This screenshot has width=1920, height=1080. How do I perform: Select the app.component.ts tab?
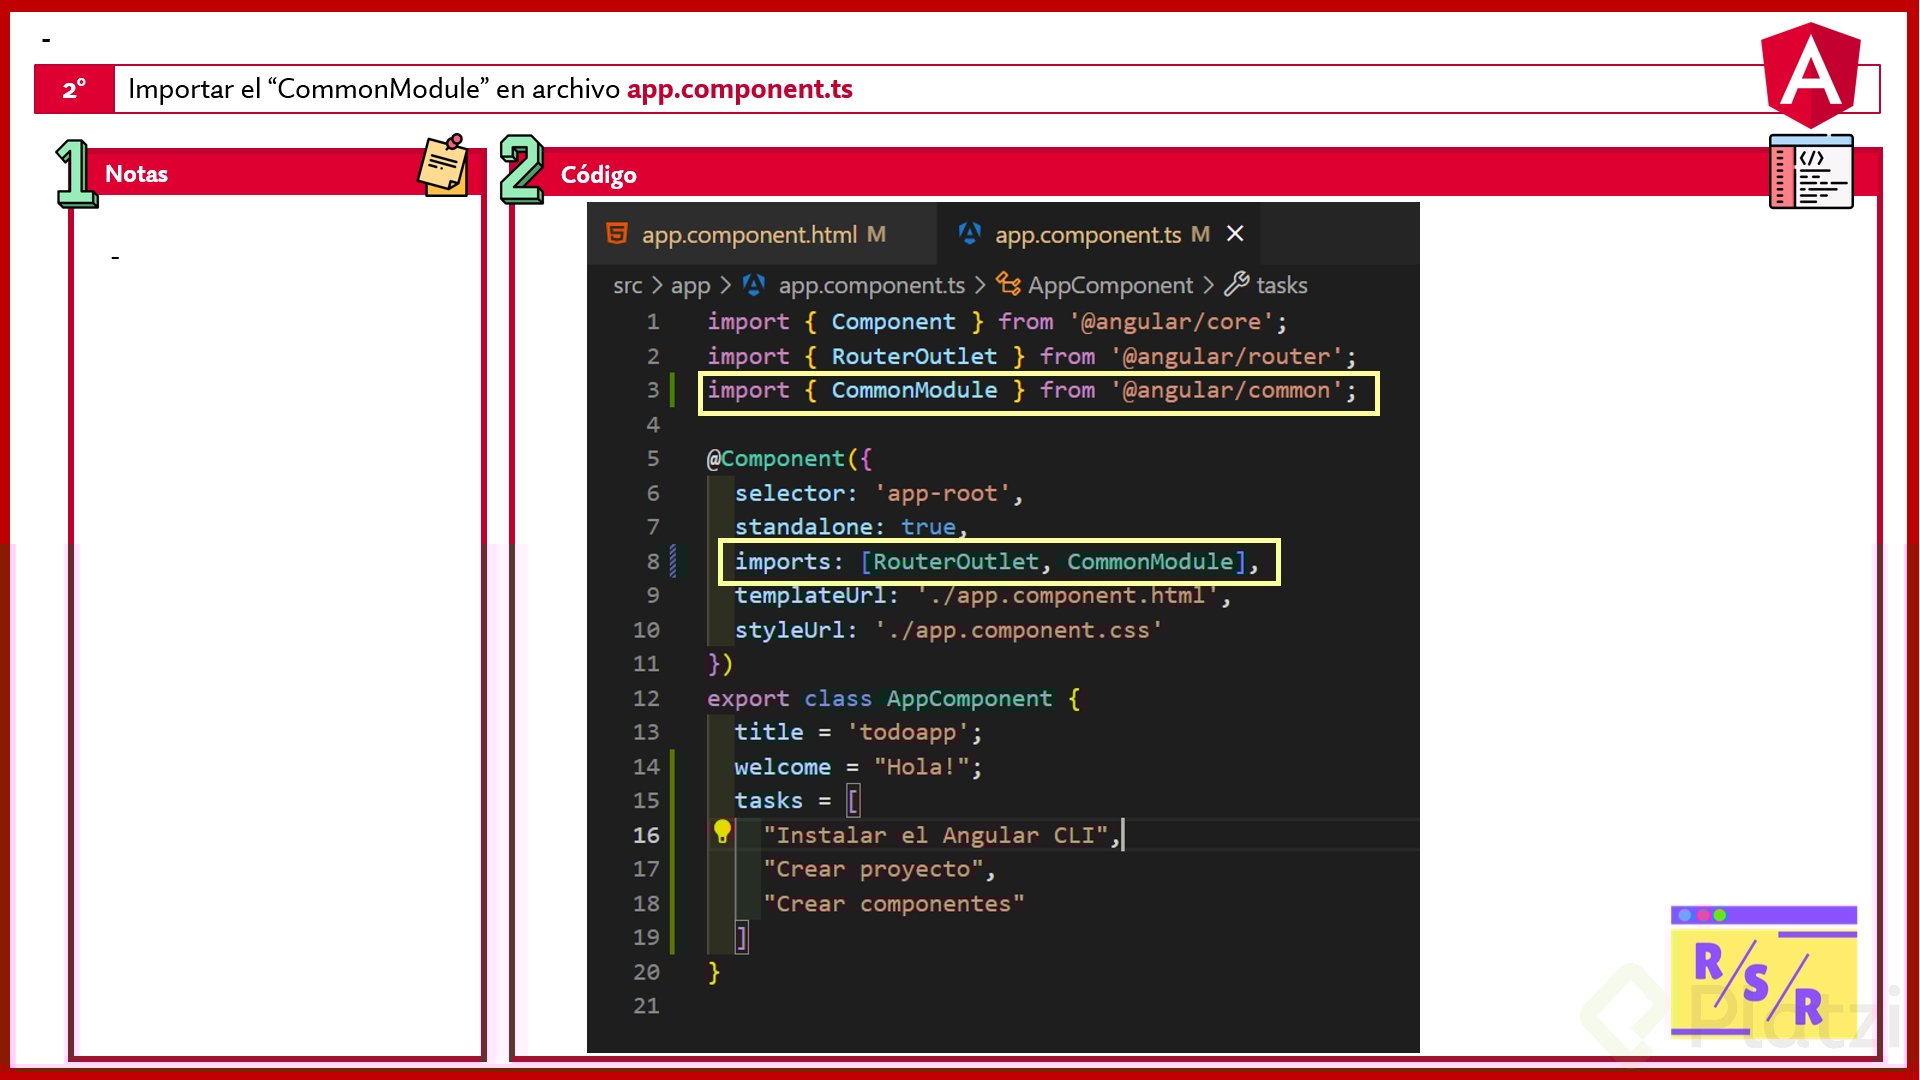pos(1088,235)
